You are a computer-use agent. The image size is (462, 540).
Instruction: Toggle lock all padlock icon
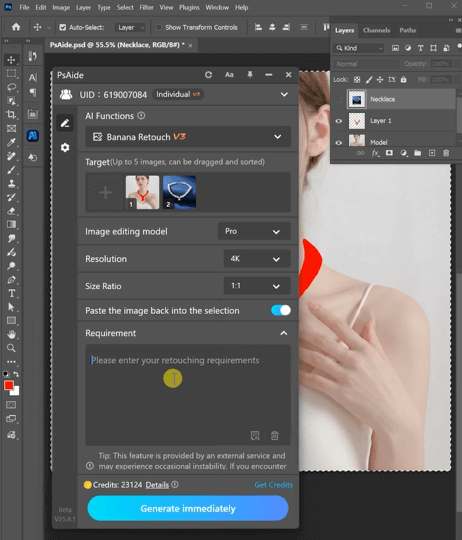tap(403, 80)
